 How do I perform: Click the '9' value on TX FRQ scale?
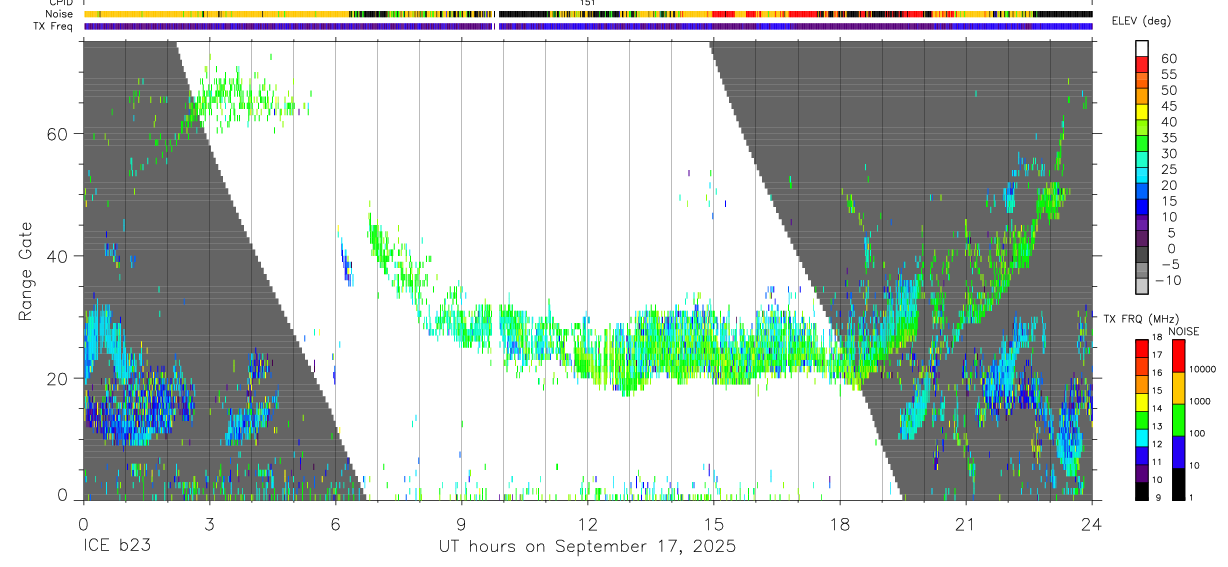(1159, 497)
